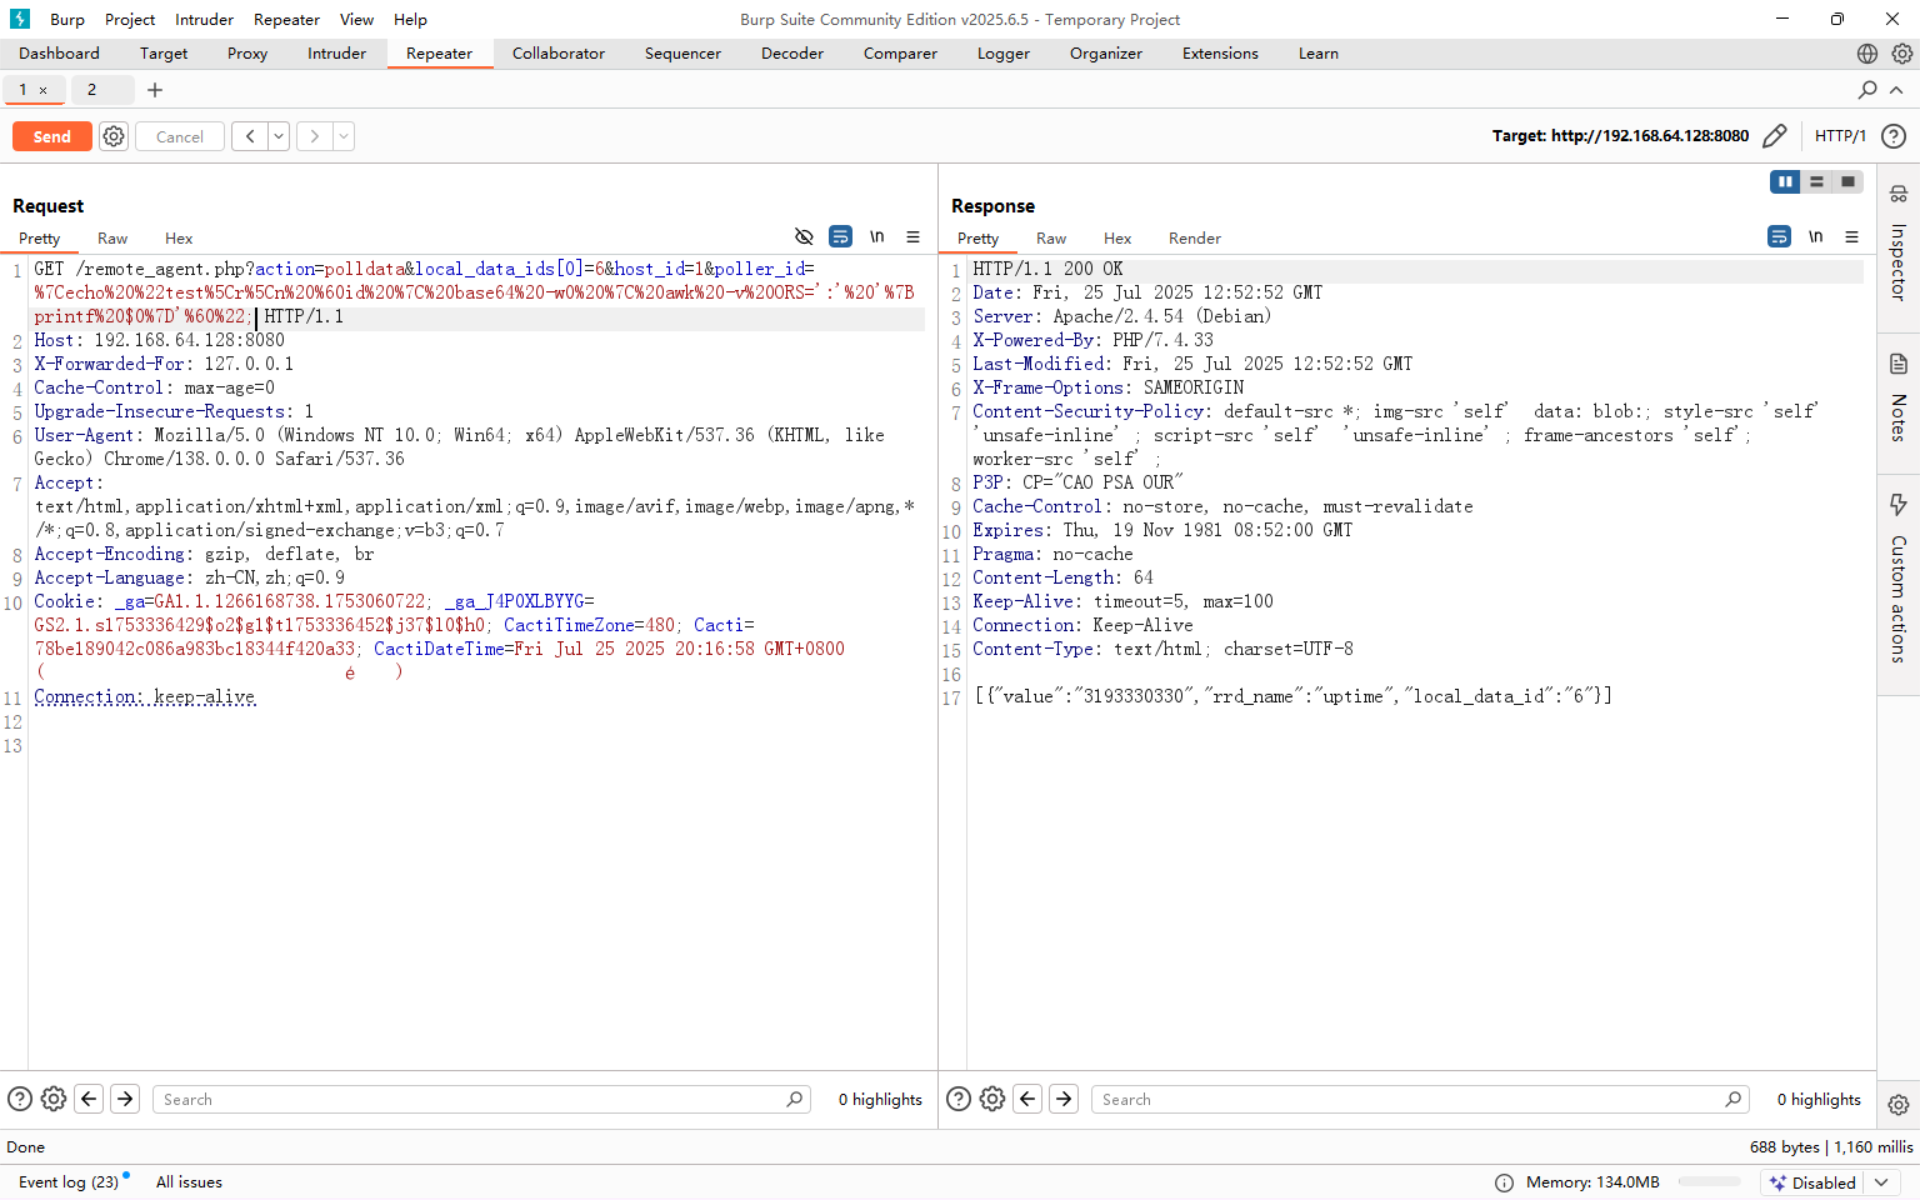Go to next Response search match
Viewport: 1920px width, 1200px height.
click(x=1064, y=1099)
